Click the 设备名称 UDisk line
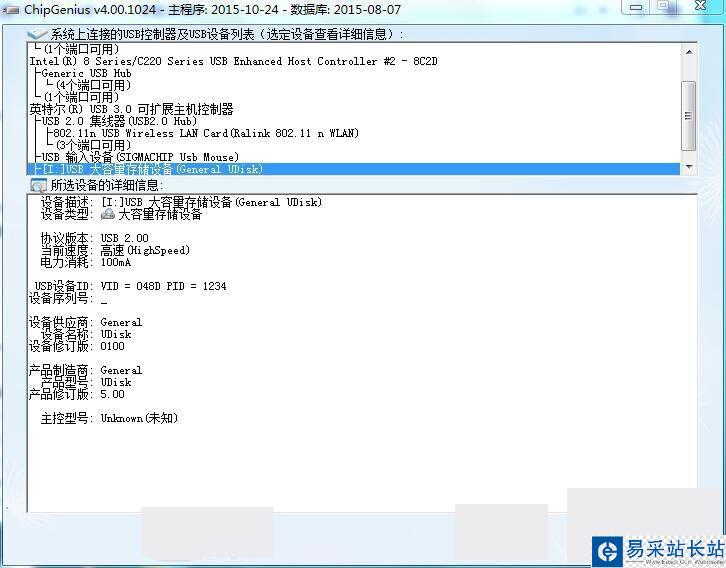The image size is (726, 568). point(86,334)
